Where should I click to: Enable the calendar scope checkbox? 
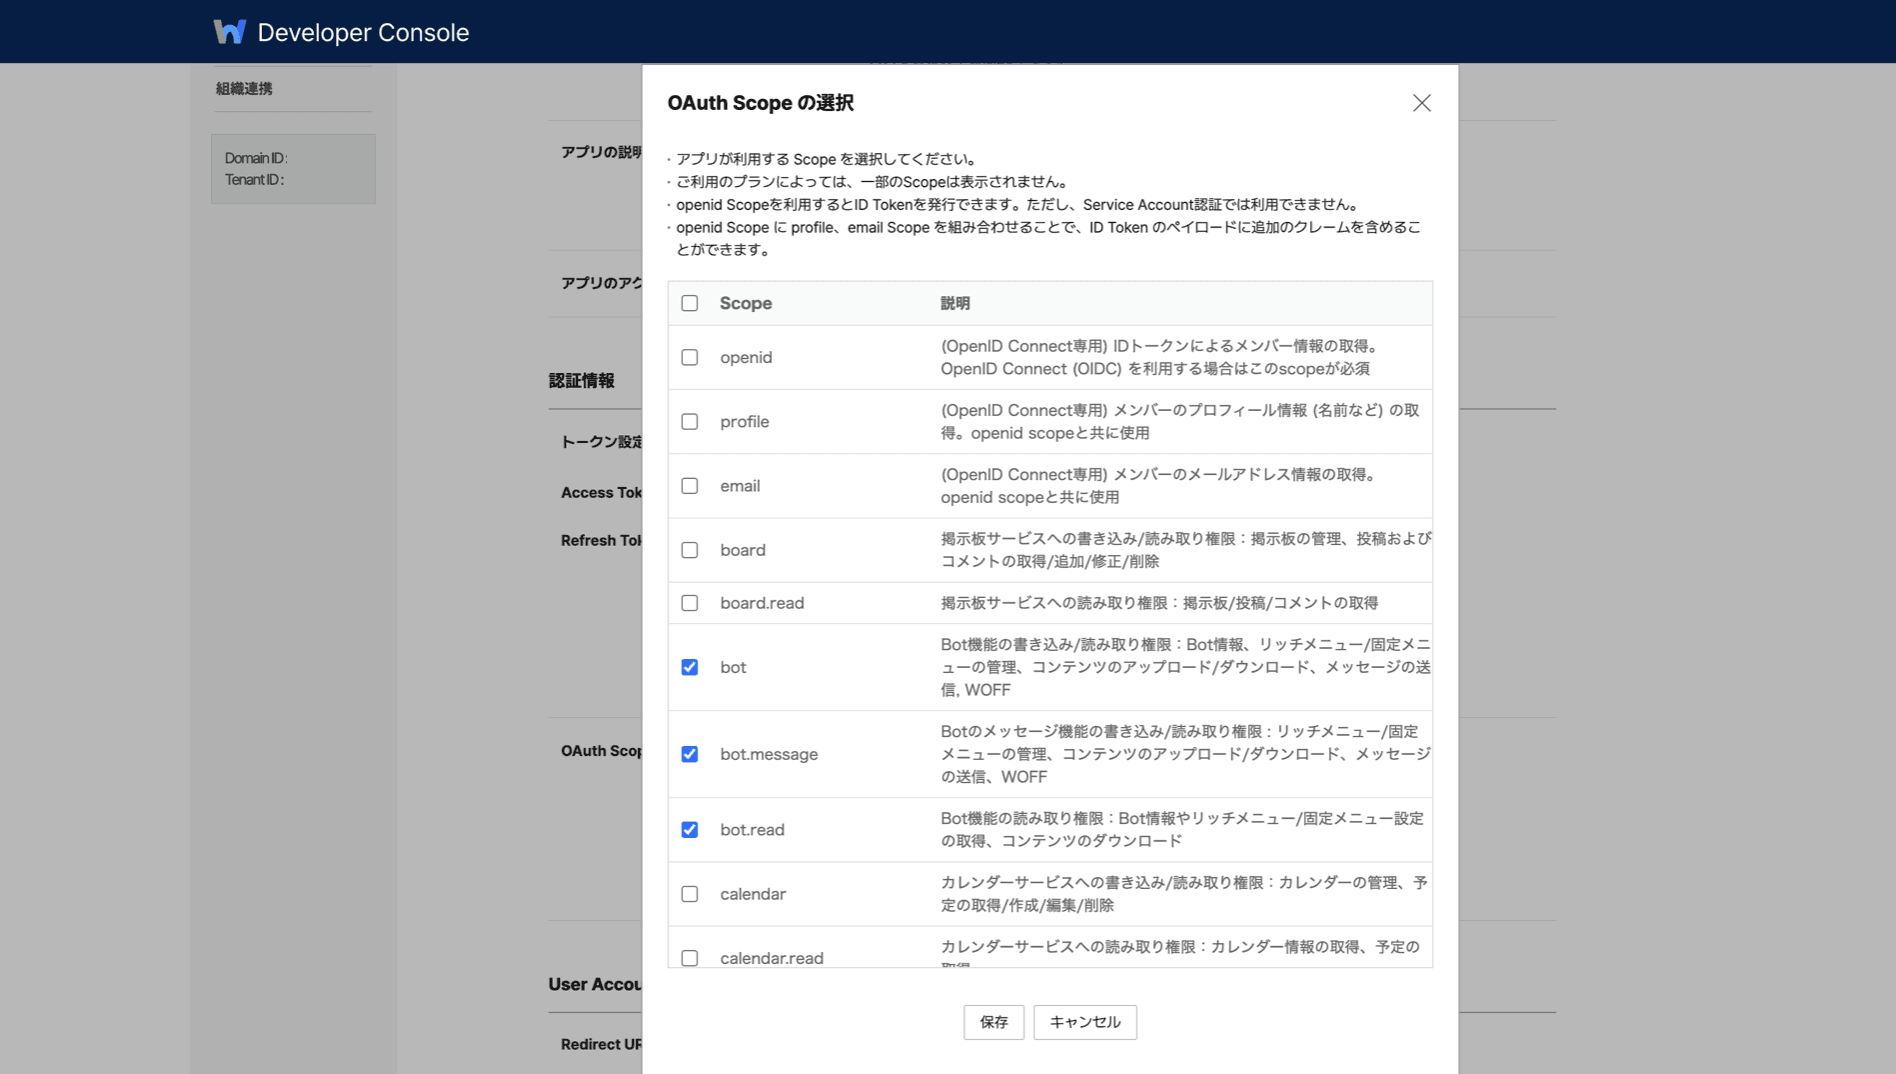pyautogui.click(x=690, y=894)
